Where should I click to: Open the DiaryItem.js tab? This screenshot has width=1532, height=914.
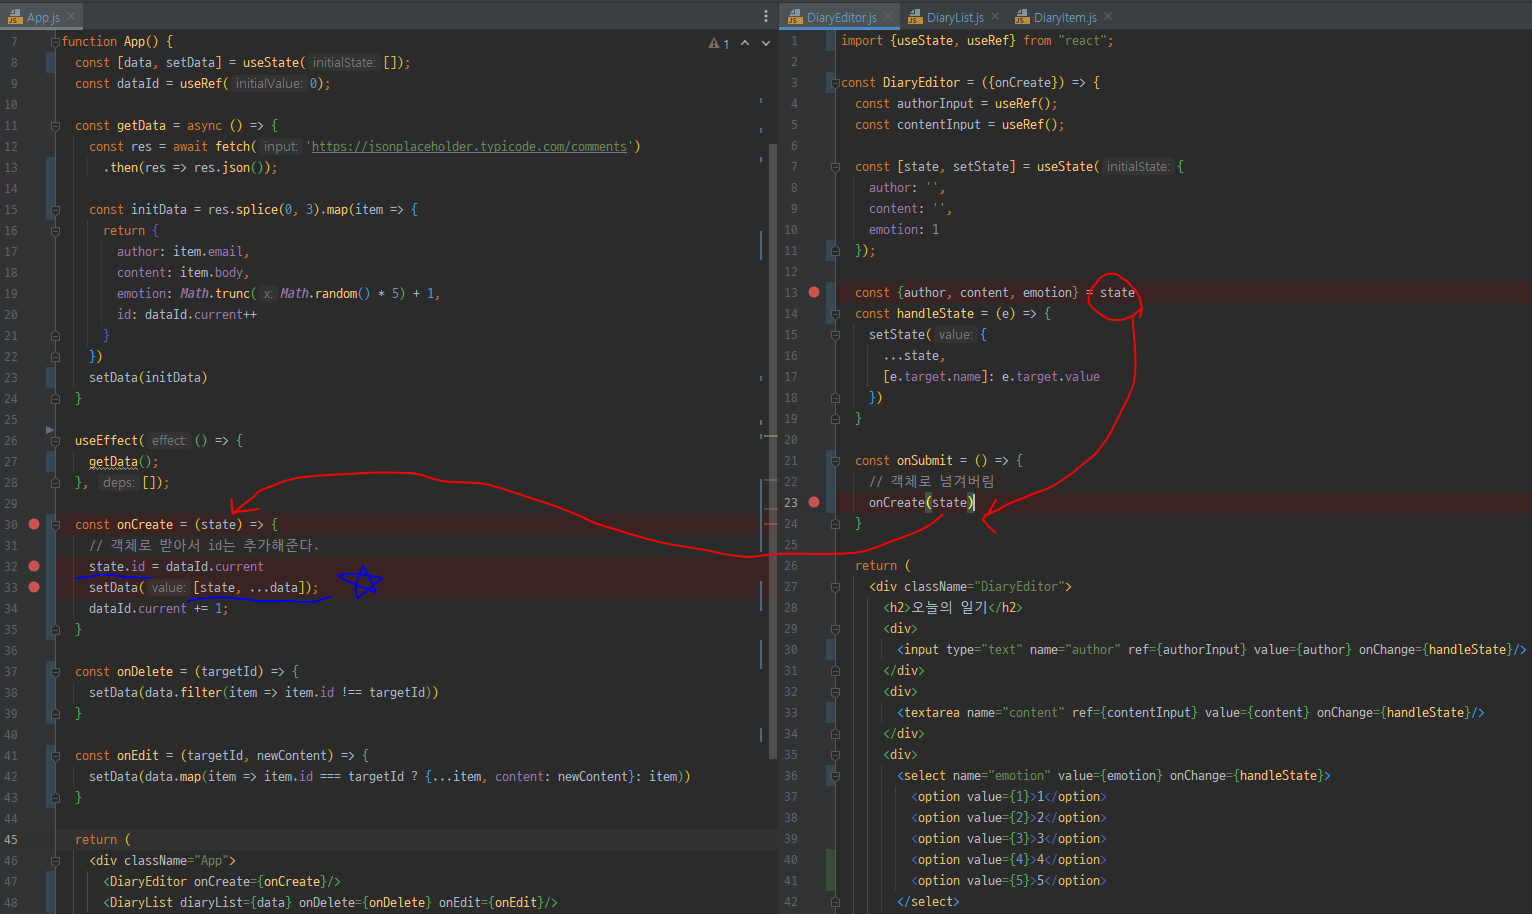(1064, 17)
